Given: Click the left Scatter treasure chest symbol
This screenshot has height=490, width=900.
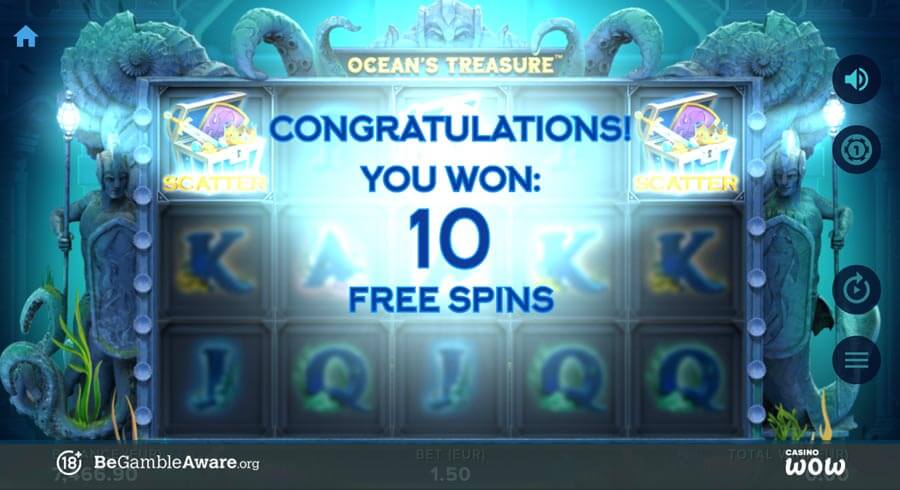Looking at the screenshot, I should pyautogui.click(x=215, y=142).
